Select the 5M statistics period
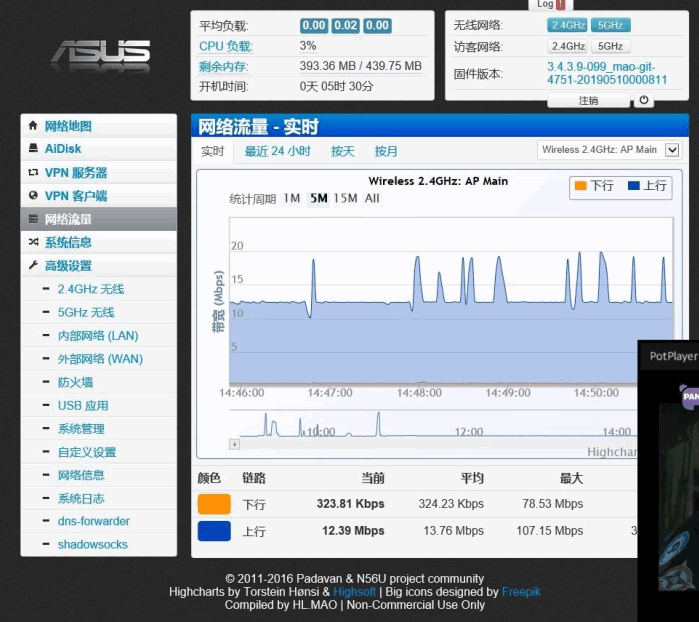 coord(319,198)
